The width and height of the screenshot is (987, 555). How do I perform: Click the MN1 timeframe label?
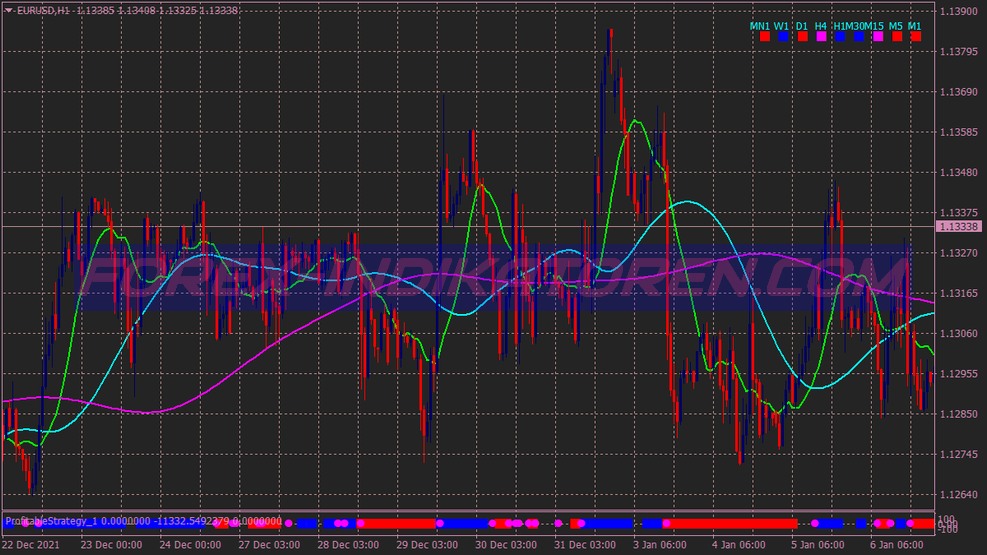point(760,26)
